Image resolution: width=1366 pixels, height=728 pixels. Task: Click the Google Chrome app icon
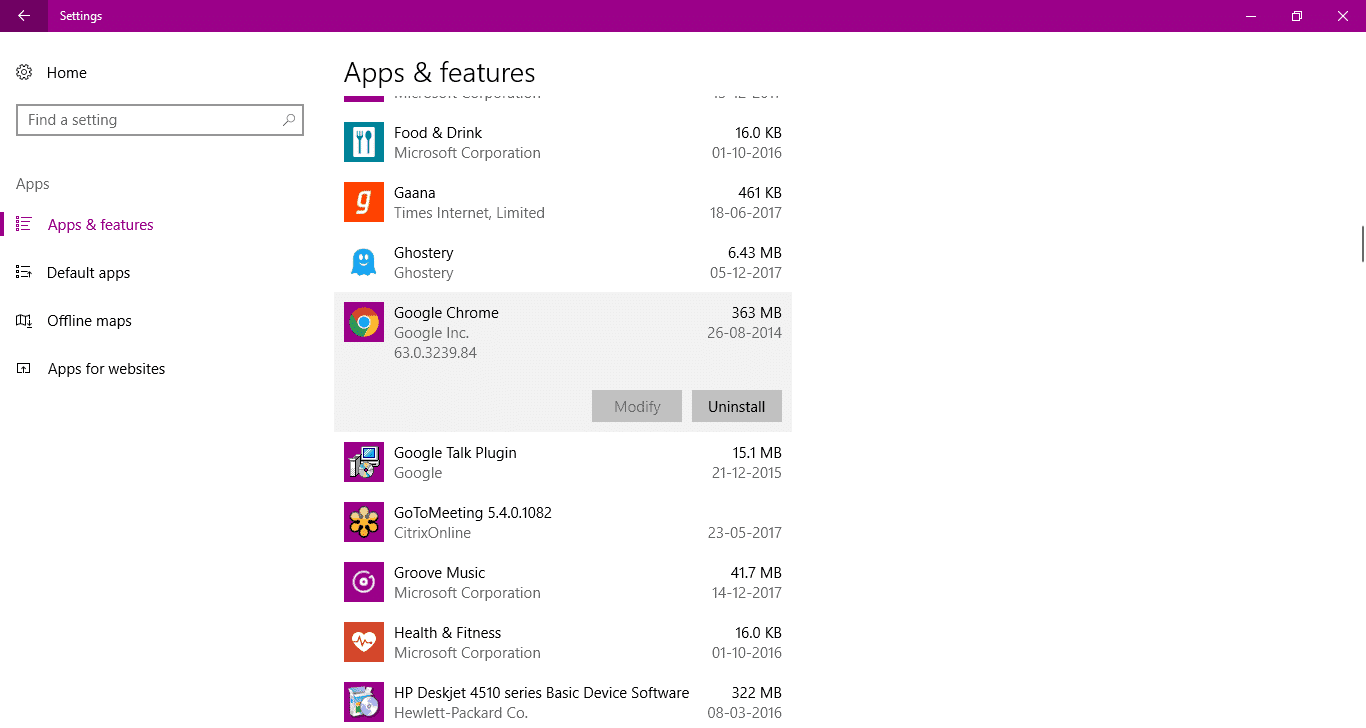pyautogui.click(x=364, y=322)
